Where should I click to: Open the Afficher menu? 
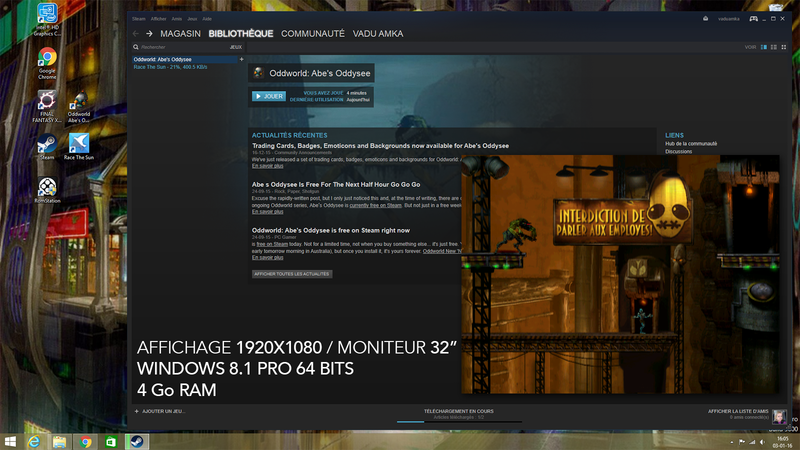tap(158, 19)
